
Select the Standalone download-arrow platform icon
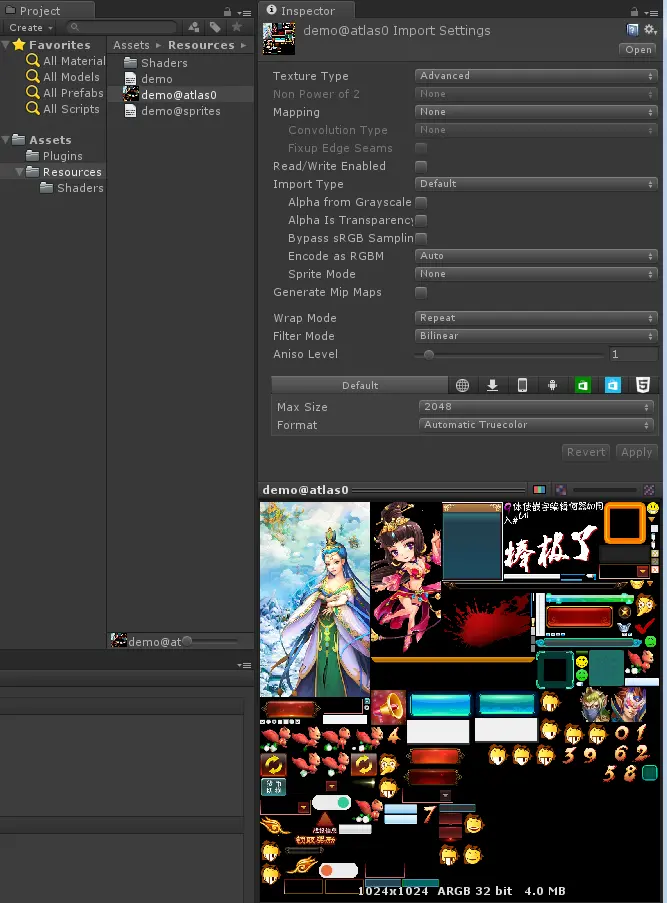(492, 385)
